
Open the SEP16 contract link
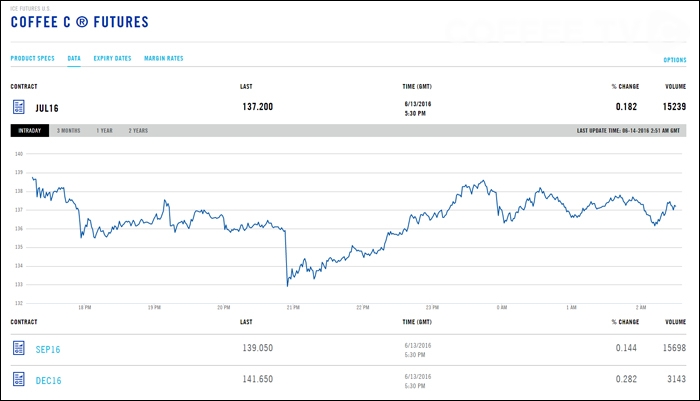click(x=48, y=350)
